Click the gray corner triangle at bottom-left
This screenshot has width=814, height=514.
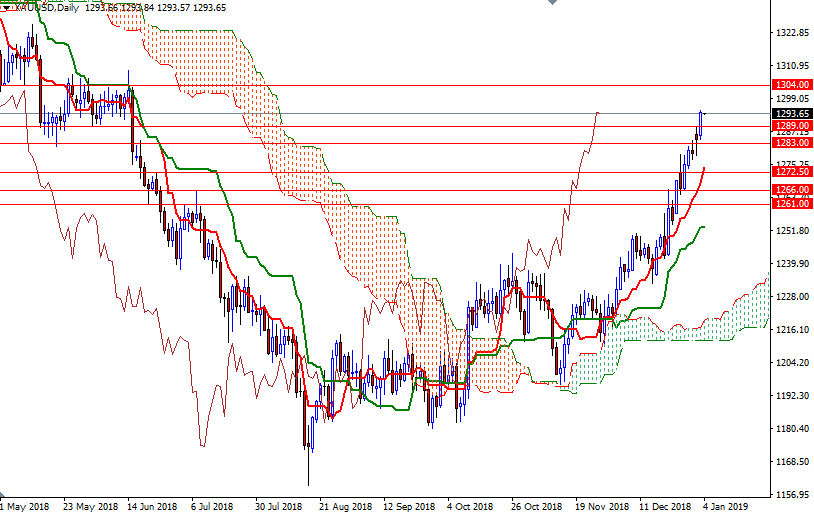(x=4, y=496)
